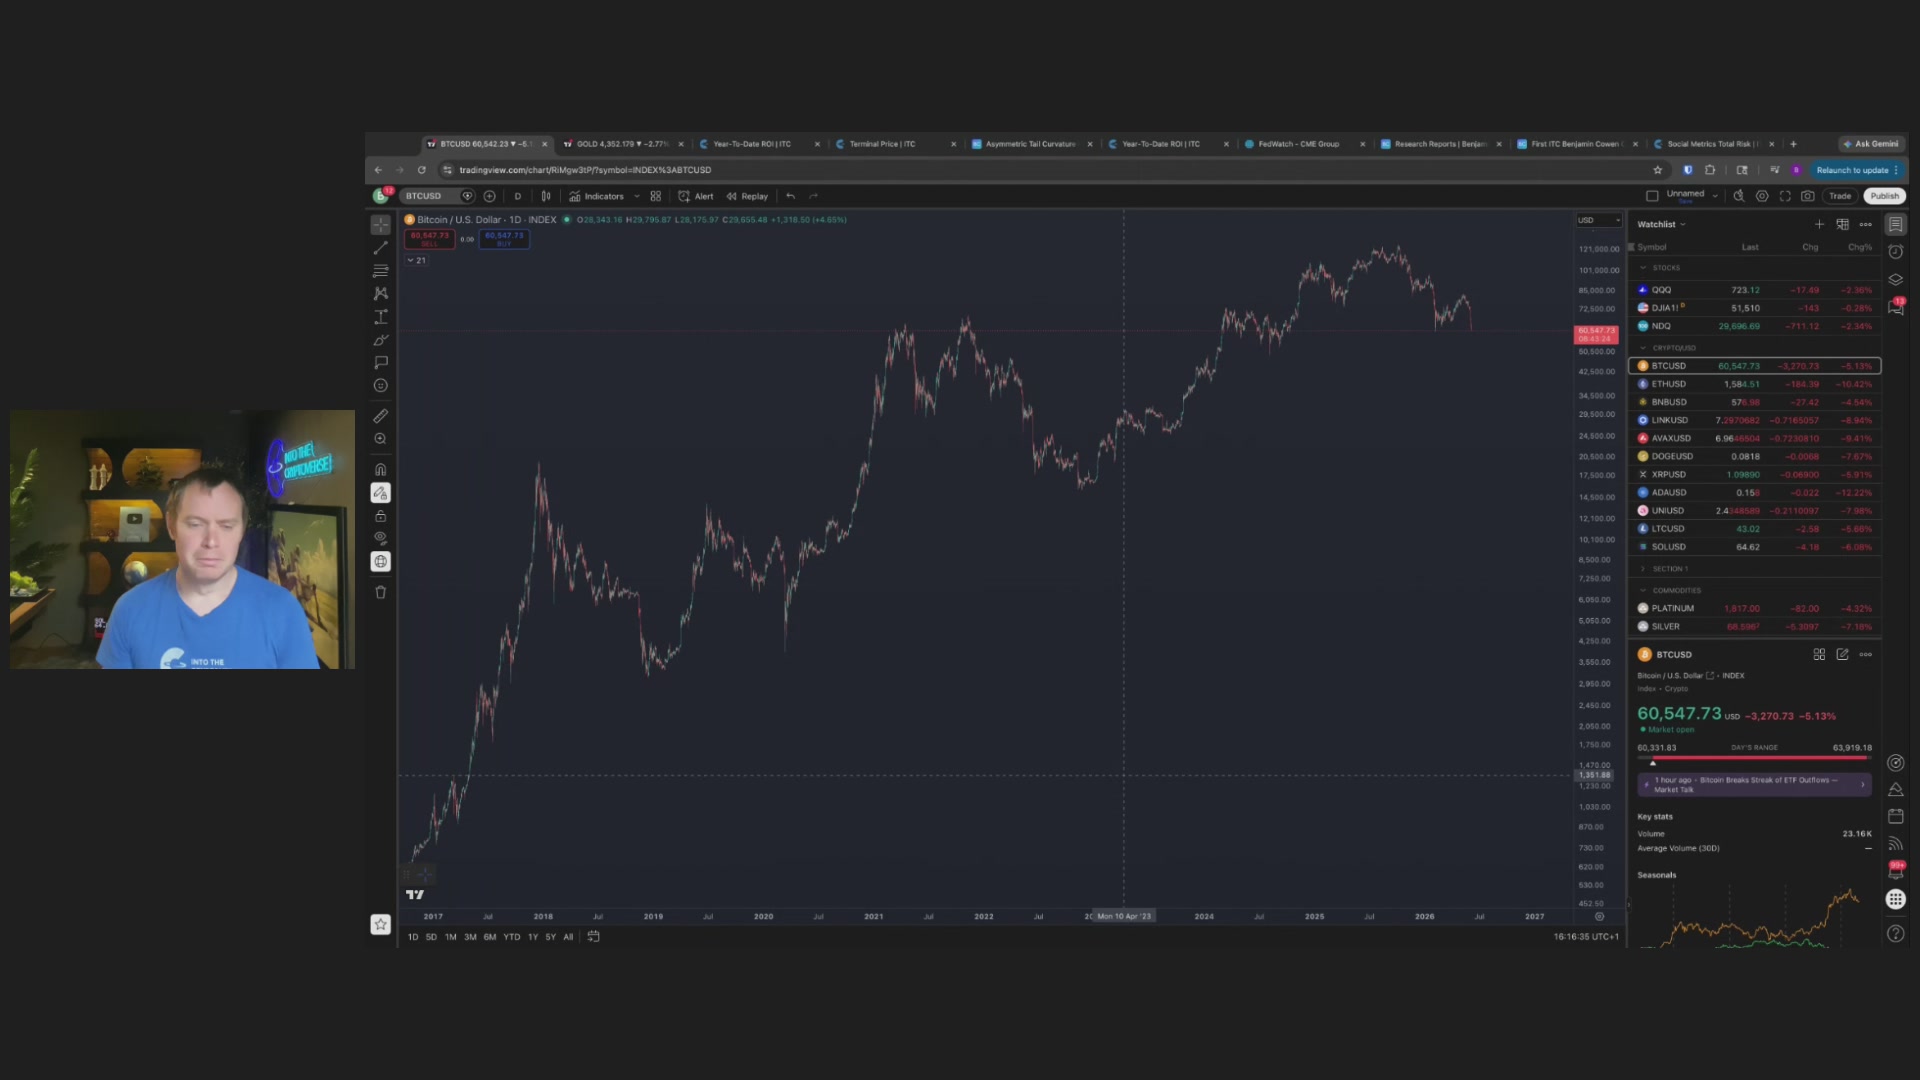1920x1080 pixels.
Task: Select ETHUSD row in the watchlist
Action: point(1755,384)
